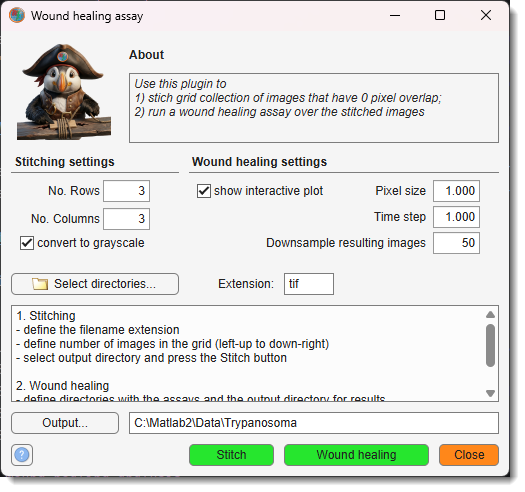Uncheck convert to grayscale
Image resolution: width=525 pixels, height=492 pixels.
(x=27, y=243)
